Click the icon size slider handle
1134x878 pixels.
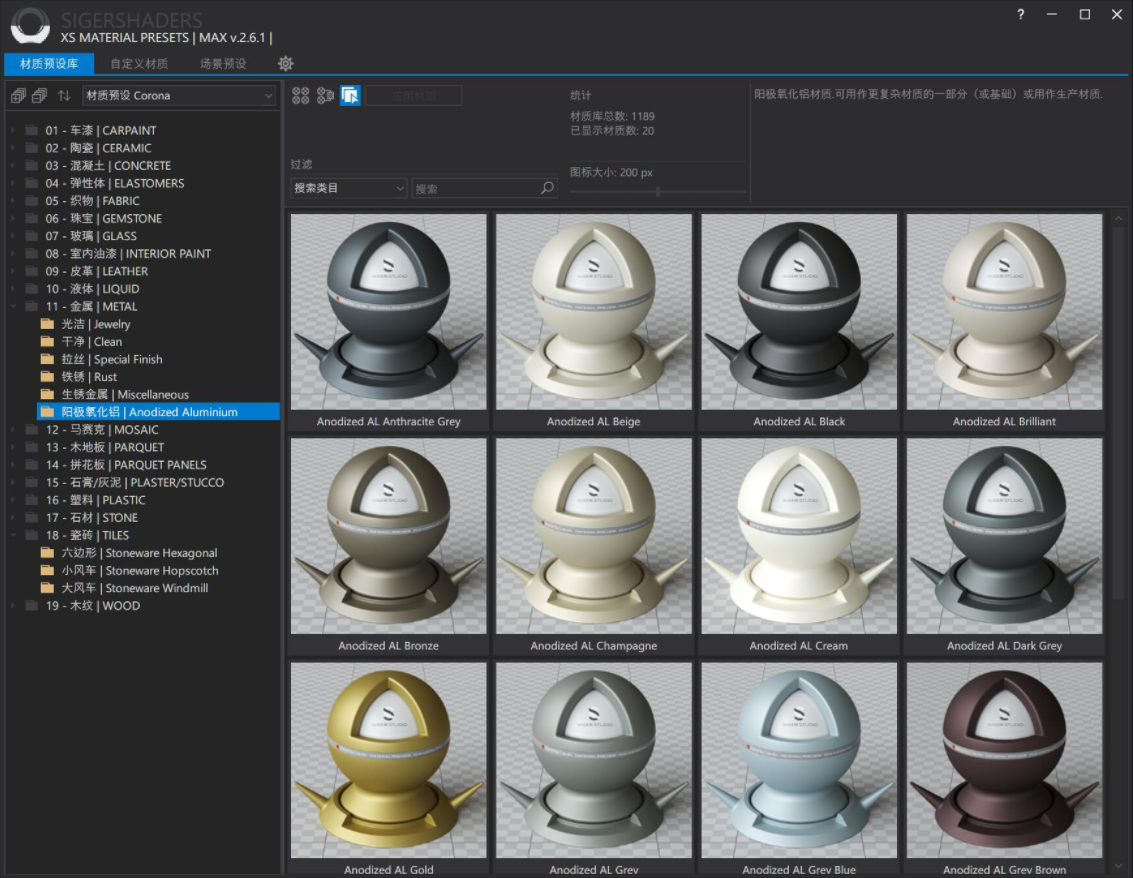(657, 191)
